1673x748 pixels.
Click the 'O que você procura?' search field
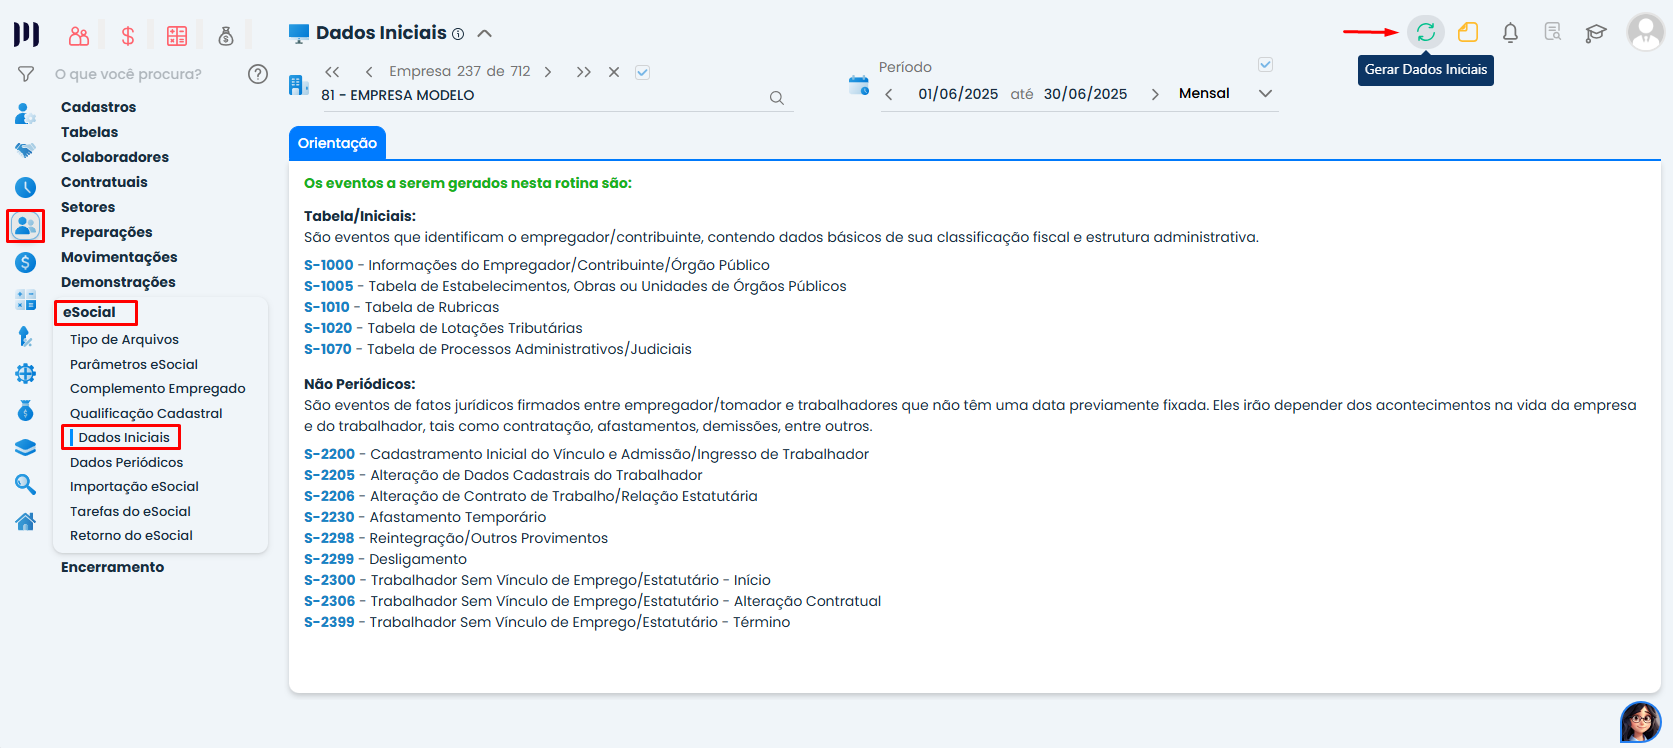pos(128,74)
